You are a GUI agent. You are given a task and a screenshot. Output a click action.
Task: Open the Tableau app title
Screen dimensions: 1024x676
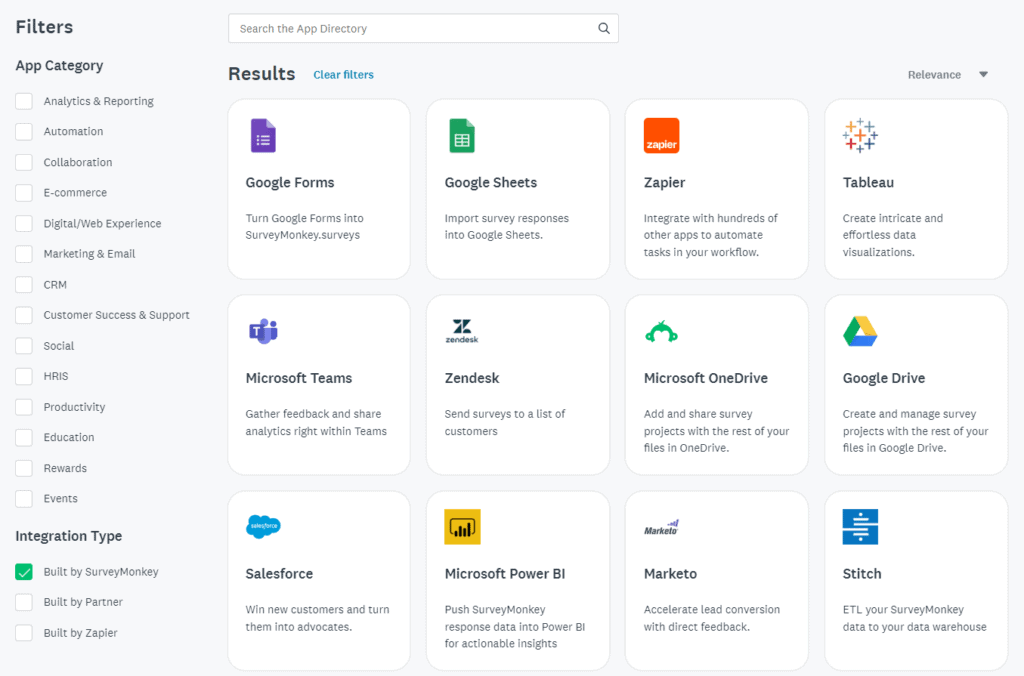point(868,183)
